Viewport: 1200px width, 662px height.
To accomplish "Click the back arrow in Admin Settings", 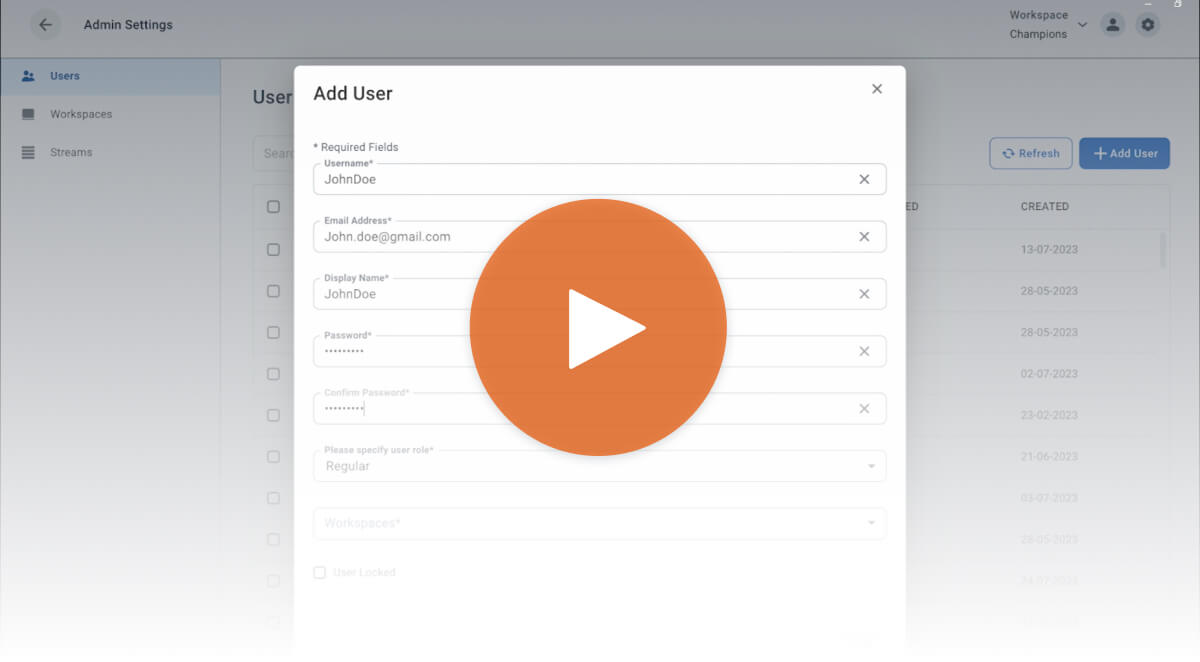I will pos(45,24).
